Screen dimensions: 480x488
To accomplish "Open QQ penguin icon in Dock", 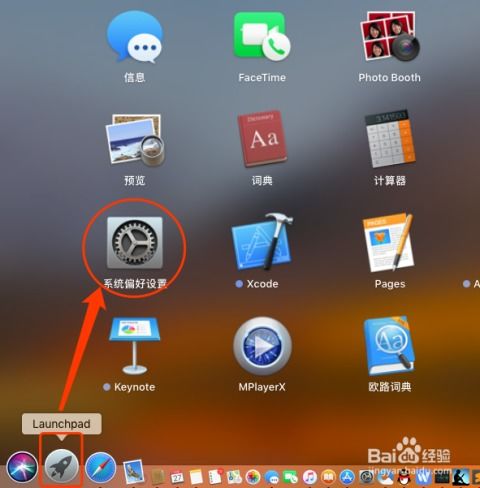I will pyautogui.click(x=404, y=476).
